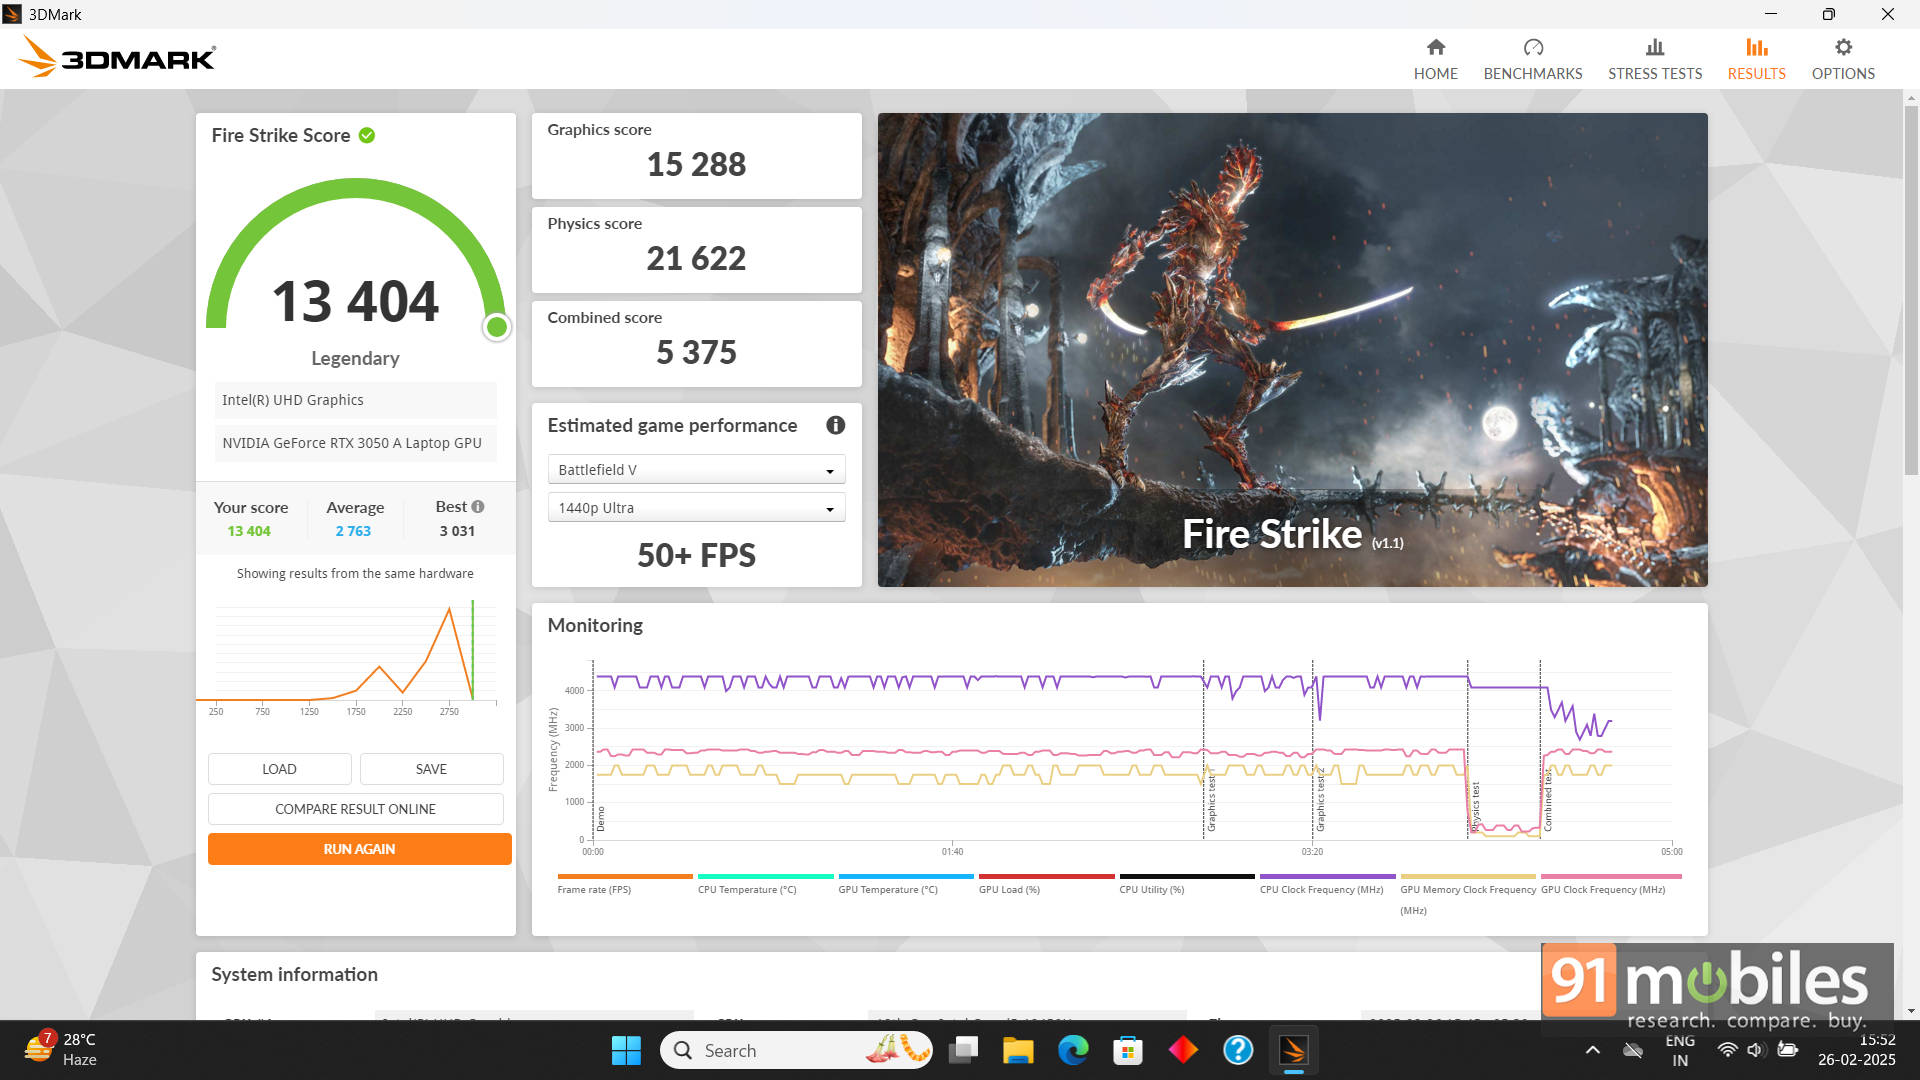This screenshot has height=1080, width=1920.
Task: Click the green validated checkmark icon
Action: pyautogui.click(x=367, y=135)
